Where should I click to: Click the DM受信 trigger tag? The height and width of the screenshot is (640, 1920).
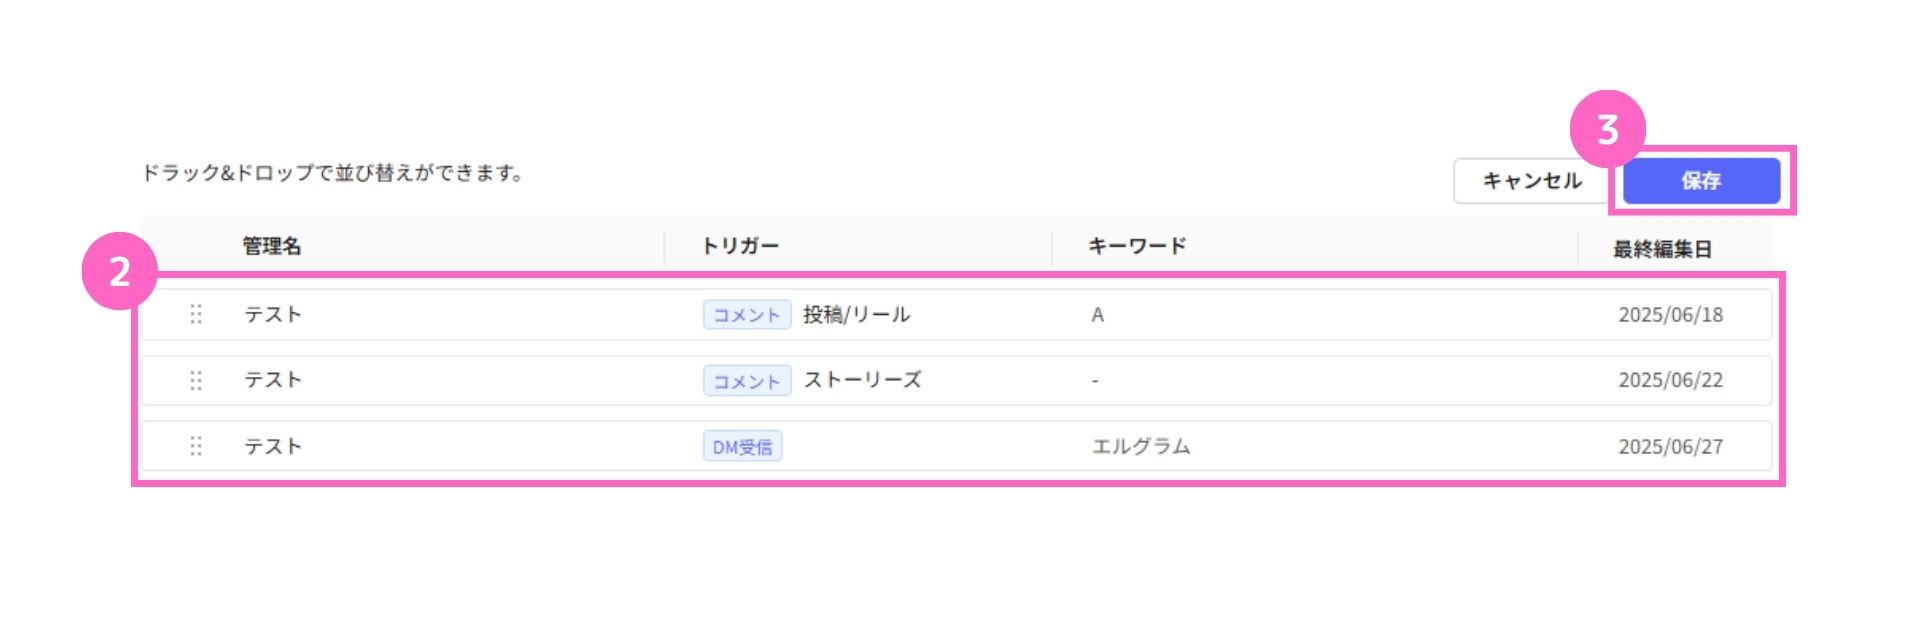742,447
